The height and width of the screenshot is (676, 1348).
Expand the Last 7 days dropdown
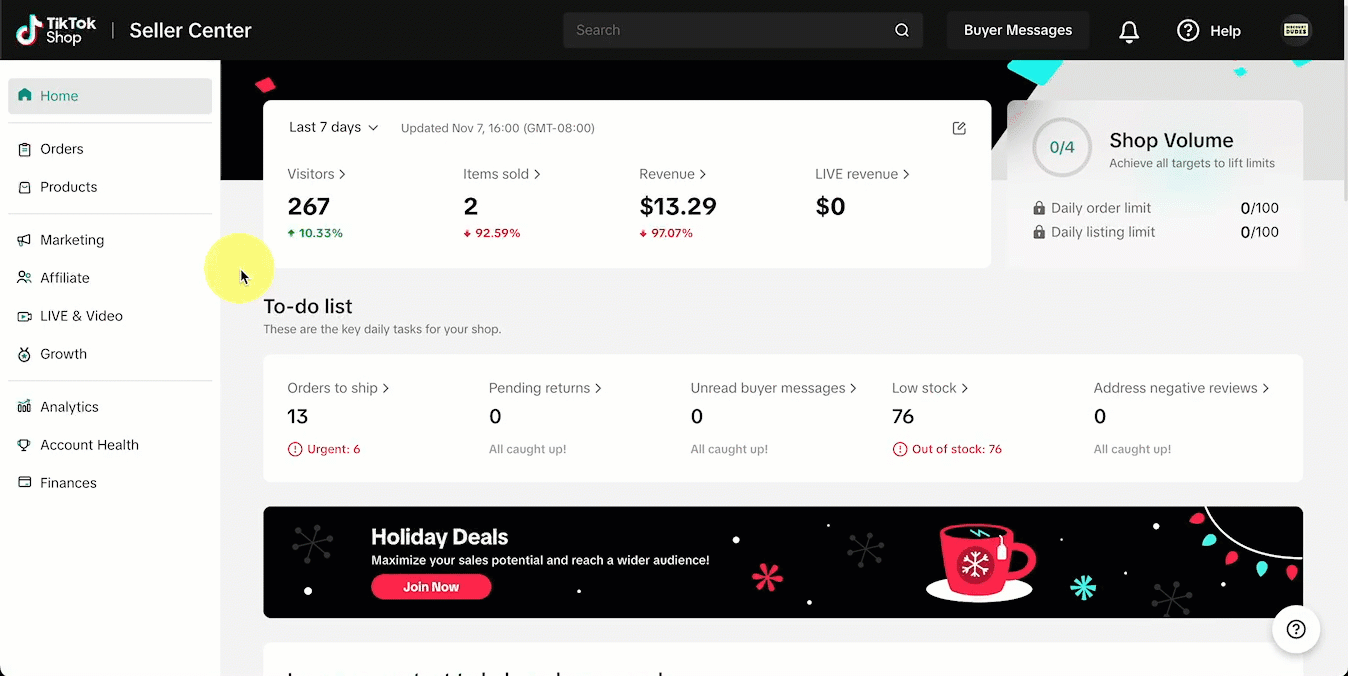(x=334, y=128)
